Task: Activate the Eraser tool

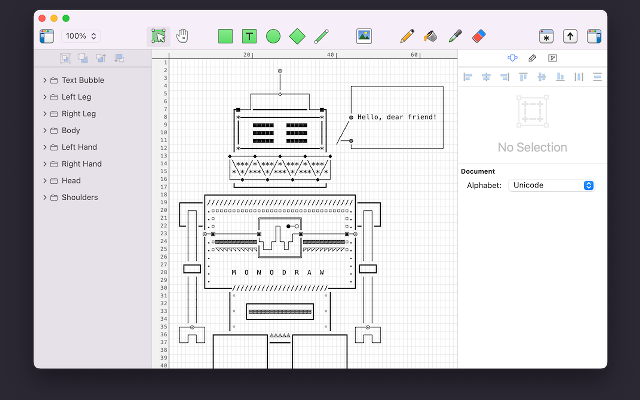Action: (x=479, y=36)
